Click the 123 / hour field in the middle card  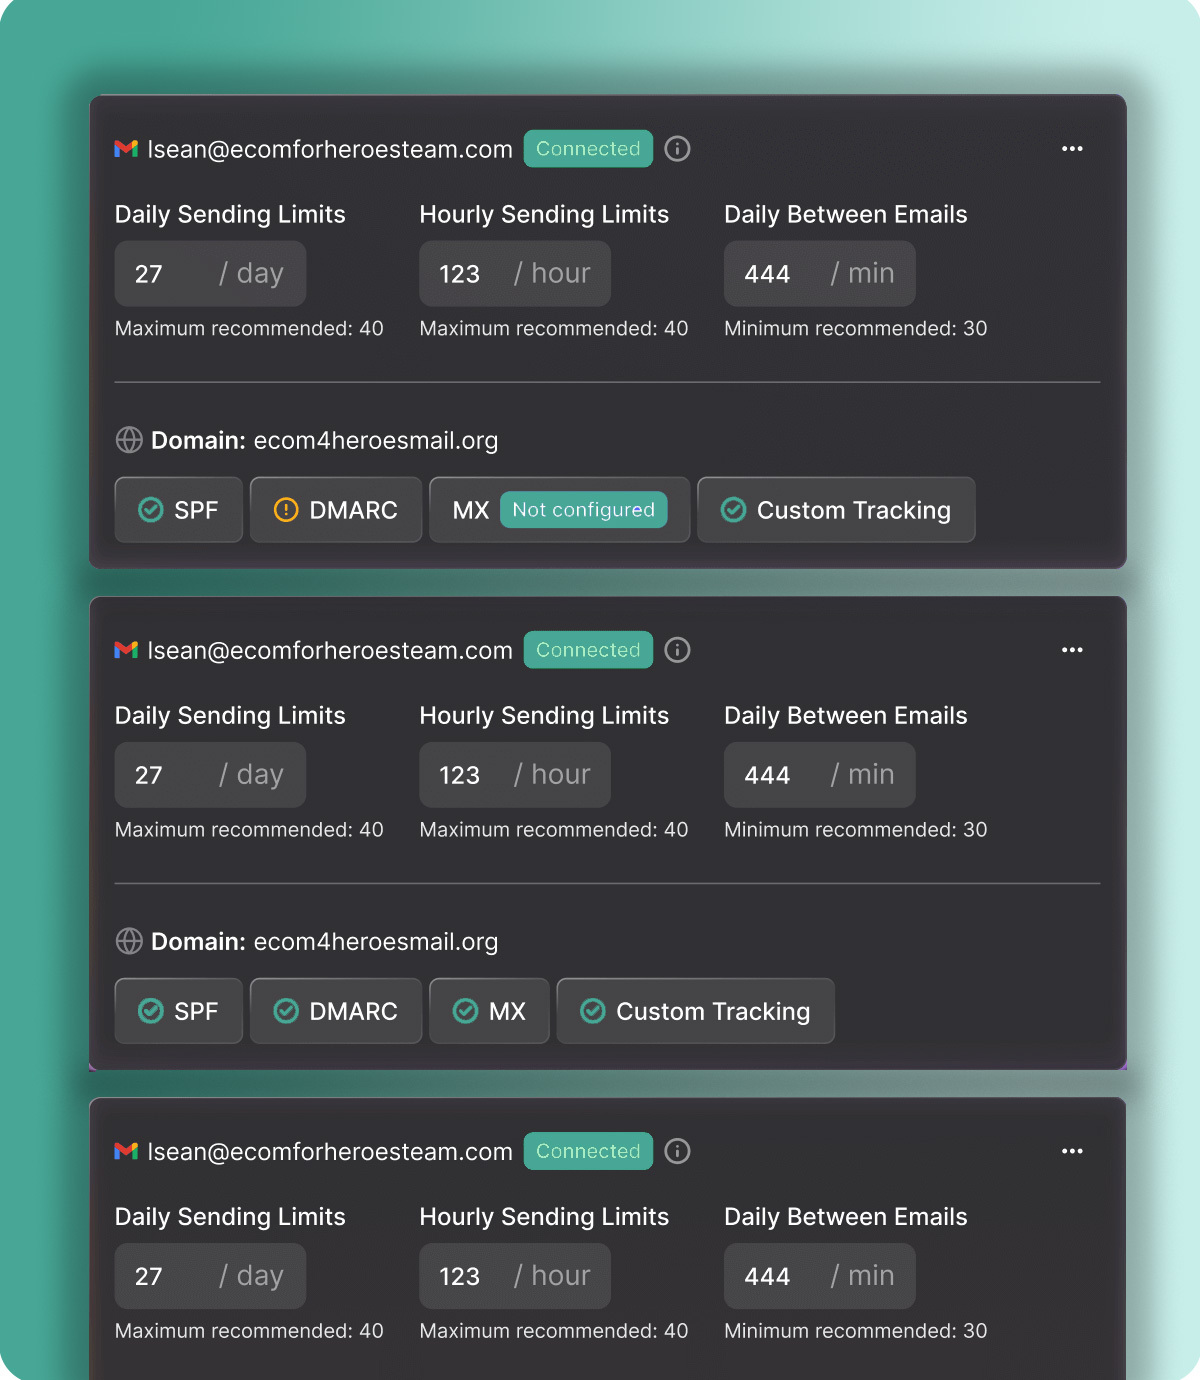515,775
